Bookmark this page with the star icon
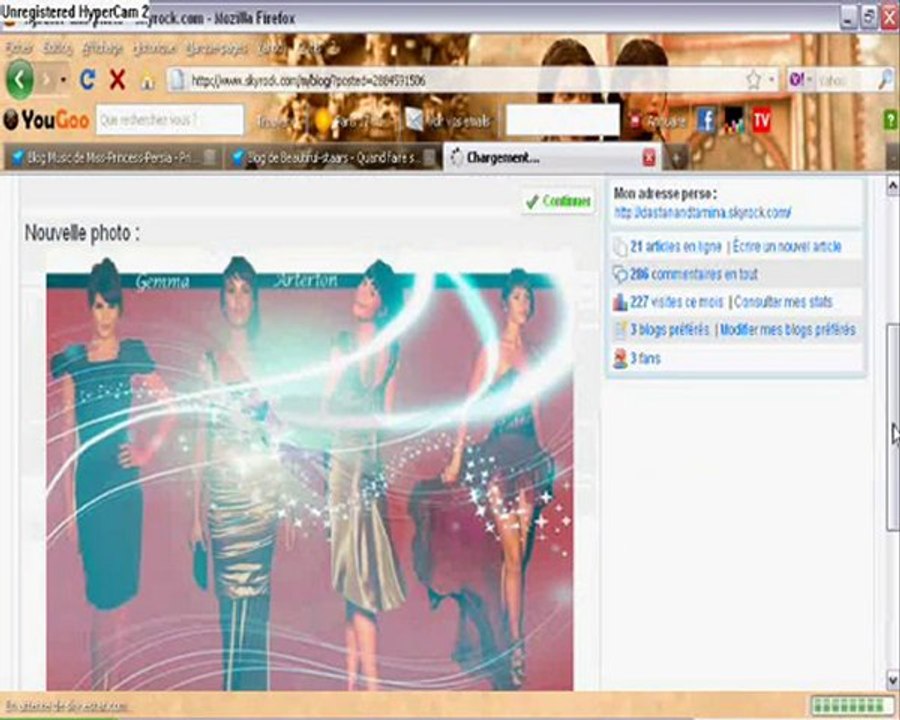The height and width of the screenshot is (720, 900). point(754,80)
